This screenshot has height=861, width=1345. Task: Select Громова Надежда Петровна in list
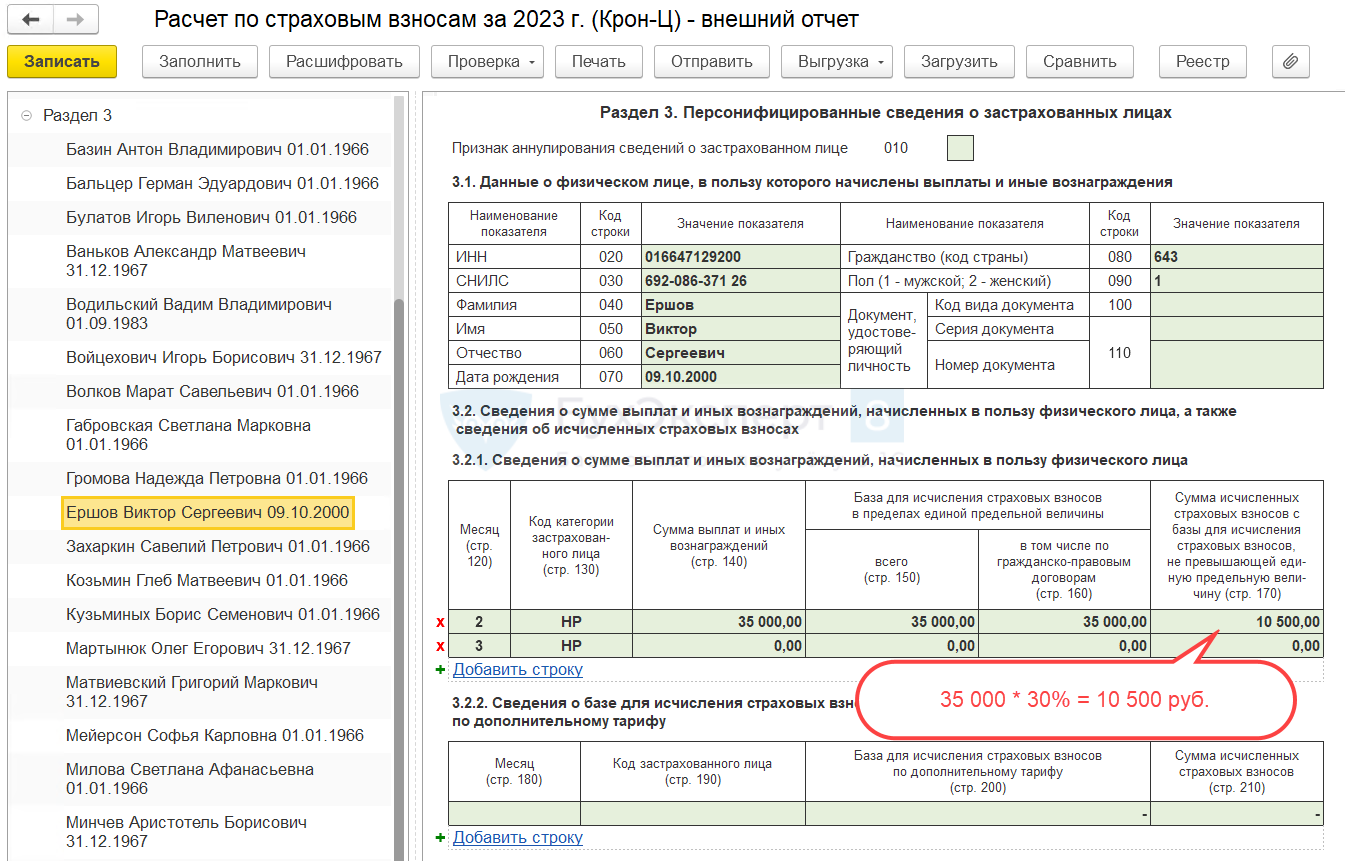(x=216, y=479)
